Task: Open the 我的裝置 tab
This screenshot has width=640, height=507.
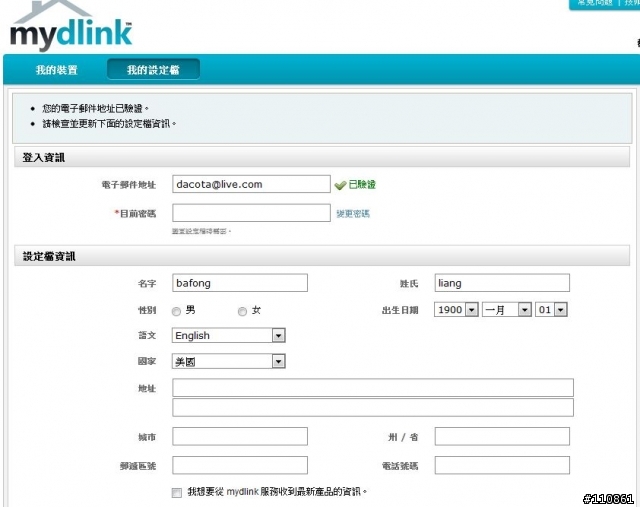Action: [x=57, y=70]
